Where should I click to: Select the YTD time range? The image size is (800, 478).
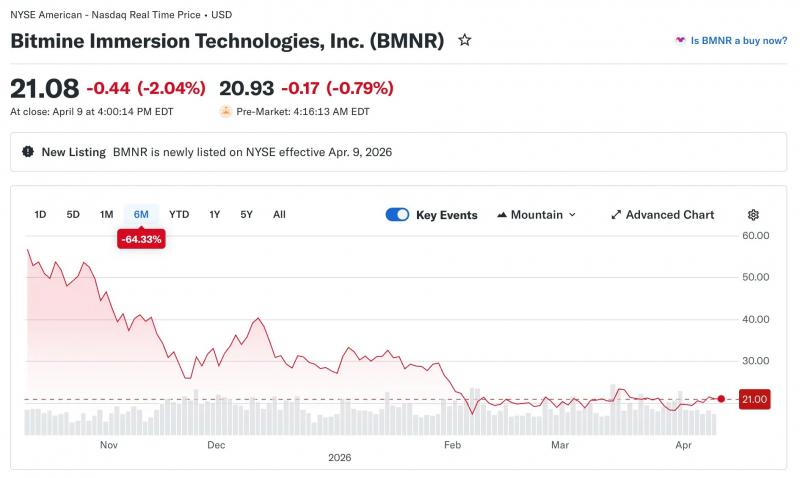point(179,215)
